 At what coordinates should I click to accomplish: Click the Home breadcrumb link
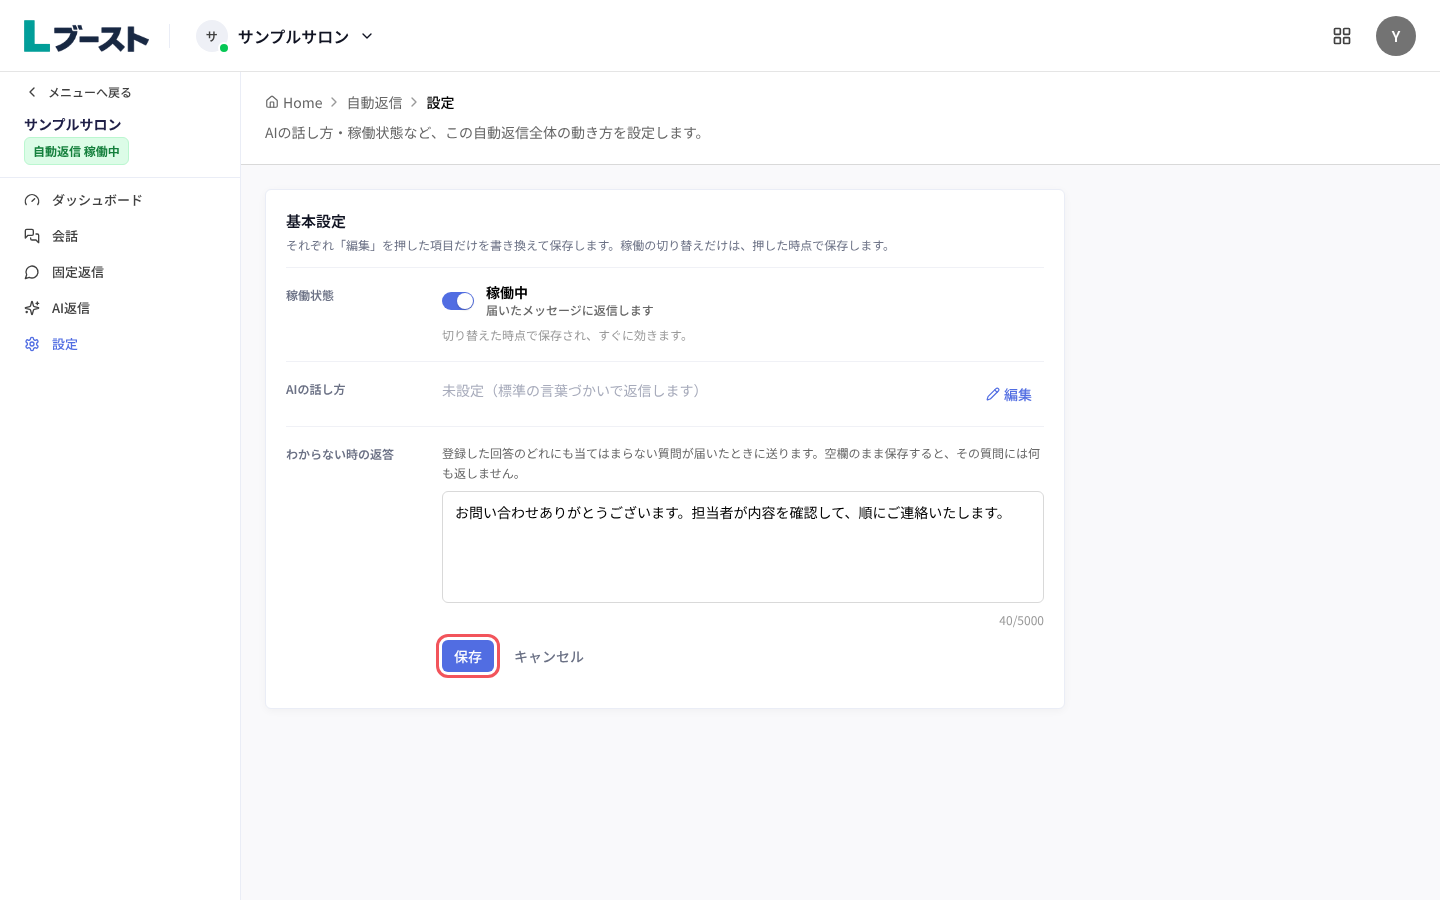294,102
